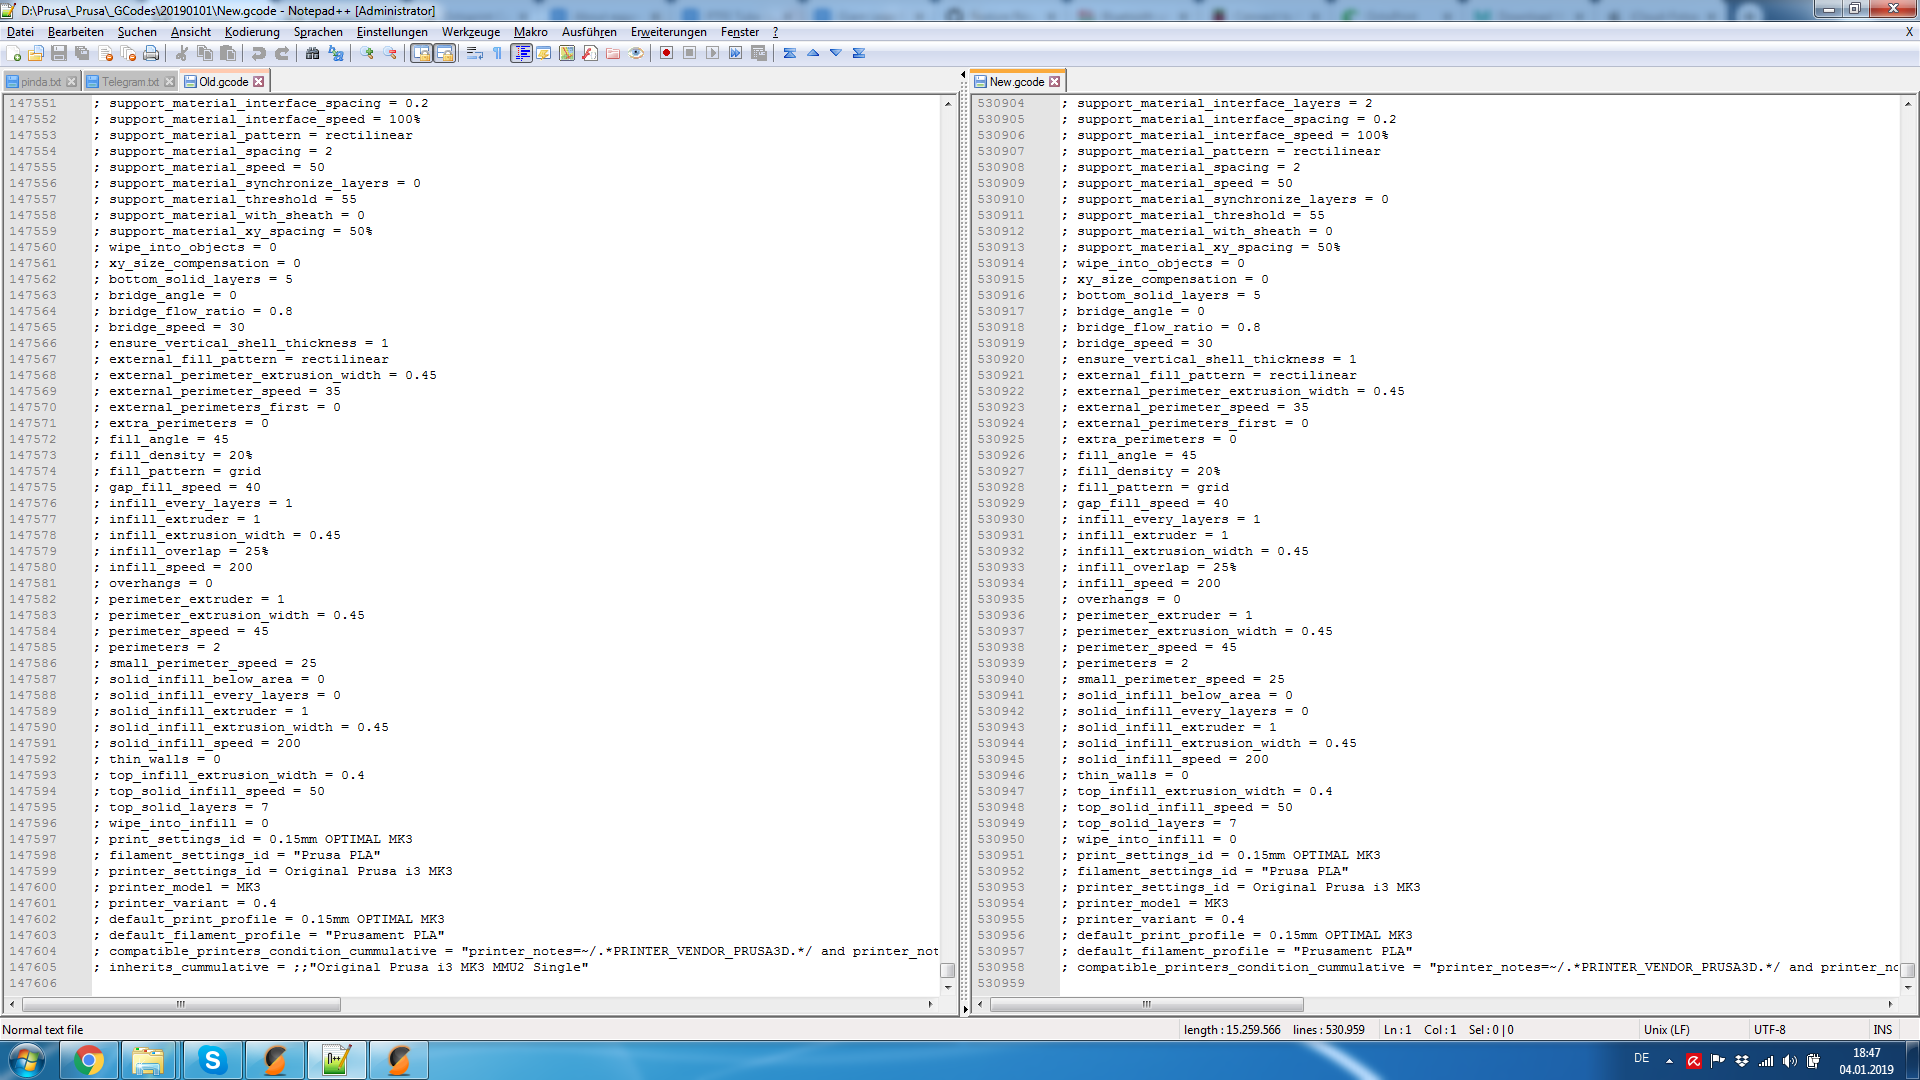Toggle synchronized horizontal scrolling
Viewport: 1920px width, 1080px height.
(x=444, y=53)
